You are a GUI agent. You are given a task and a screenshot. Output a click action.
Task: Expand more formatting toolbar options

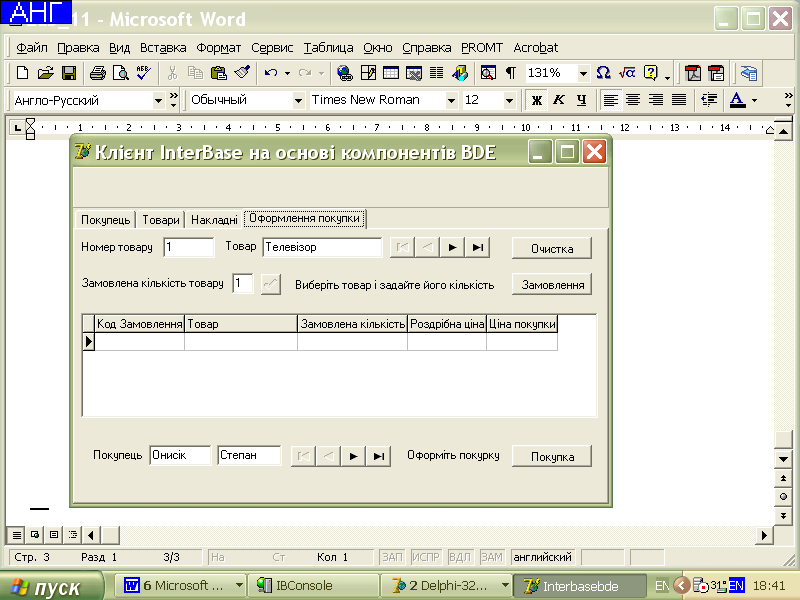coord(788,100)
